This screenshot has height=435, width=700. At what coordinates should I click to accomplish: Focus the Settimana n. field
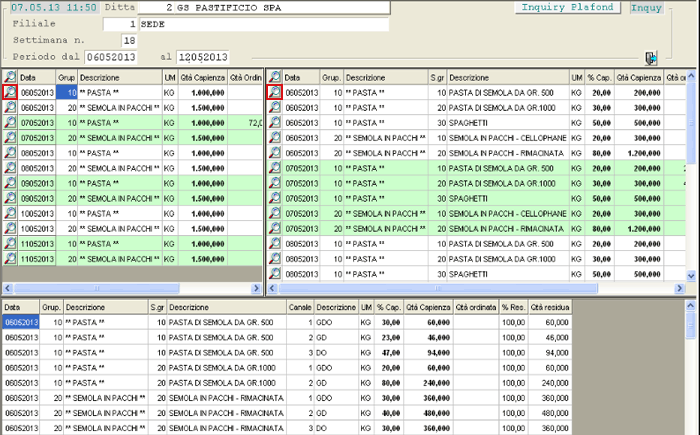129,41
